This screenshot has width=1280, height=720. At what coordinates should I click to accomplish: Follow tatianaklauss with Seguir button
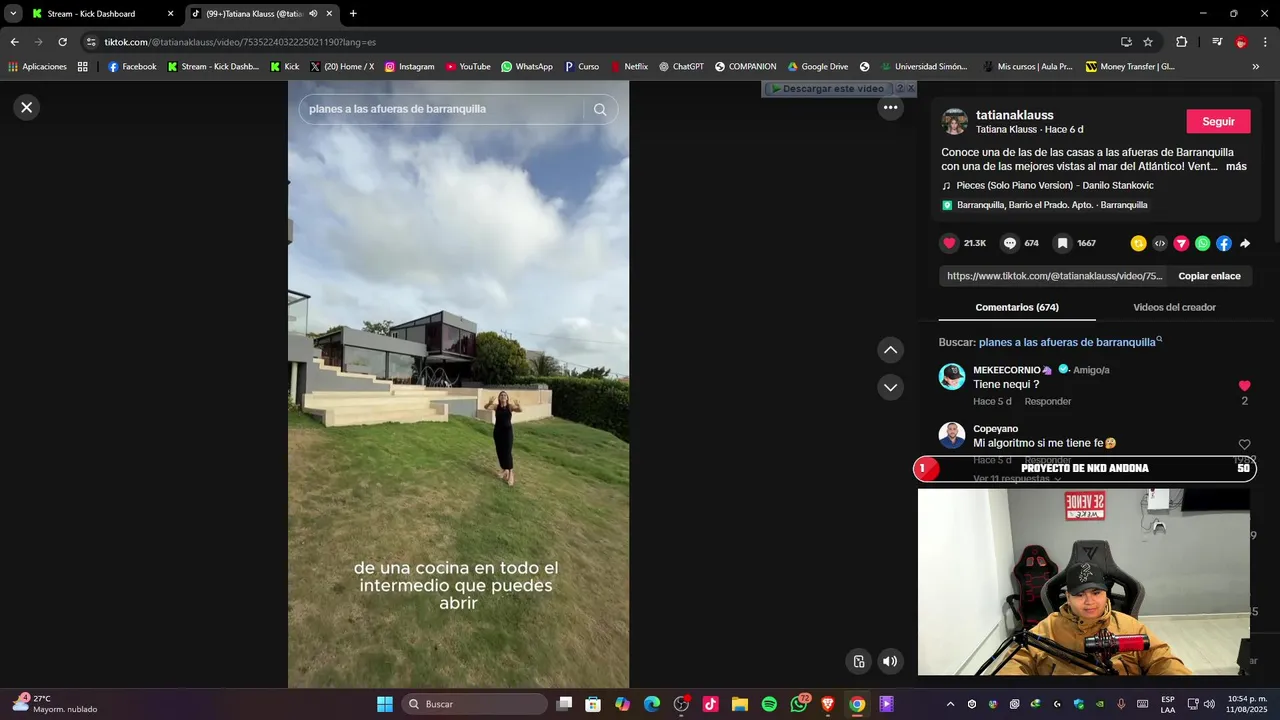1218,121
